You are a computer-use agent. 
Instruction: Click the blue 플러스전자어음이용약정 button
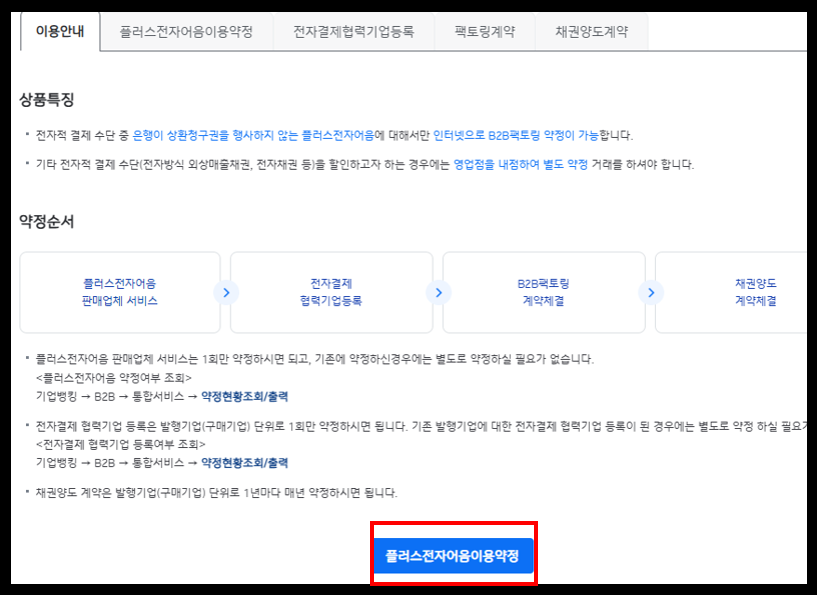click(x=453, y=555)
